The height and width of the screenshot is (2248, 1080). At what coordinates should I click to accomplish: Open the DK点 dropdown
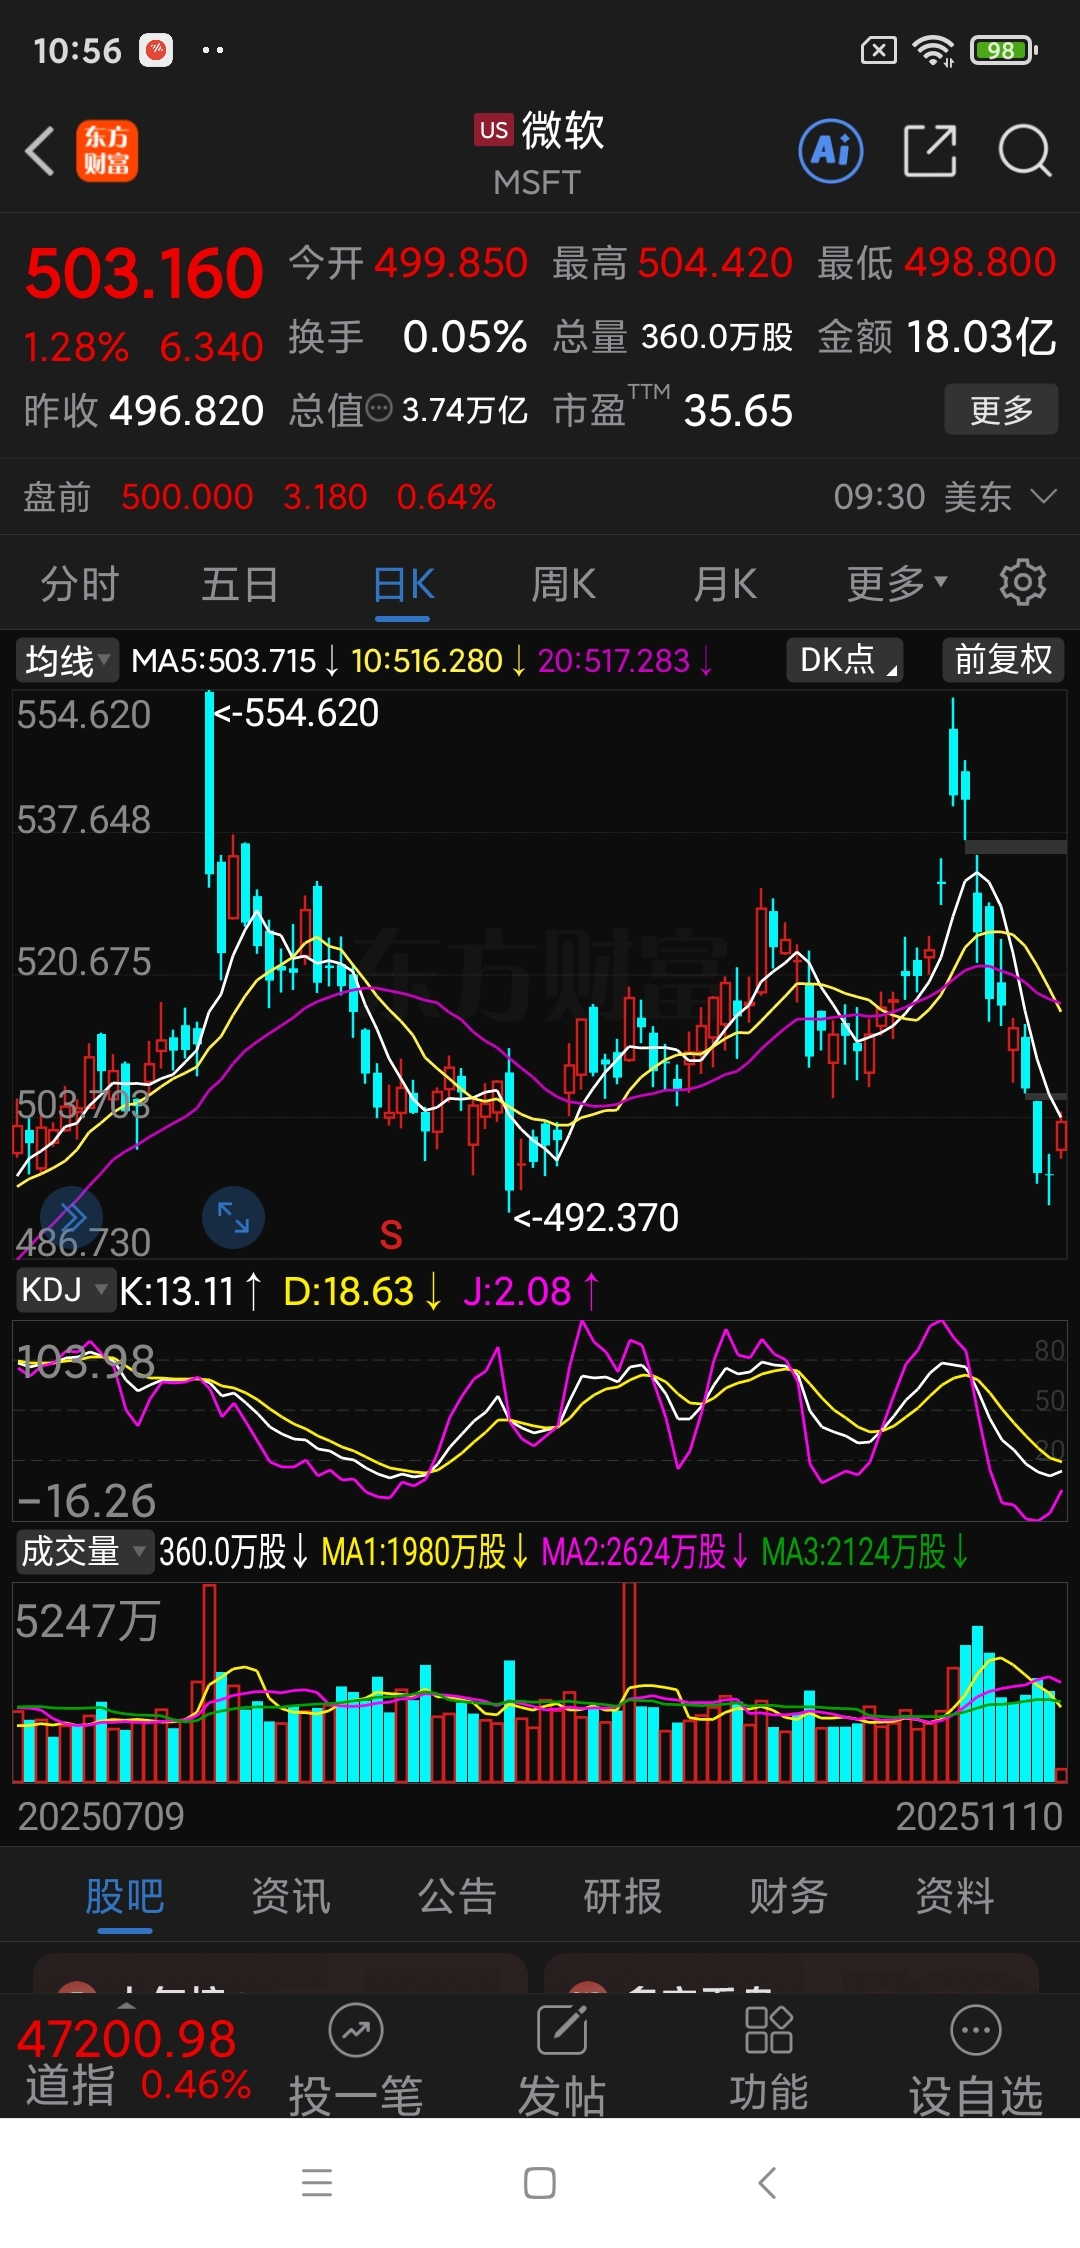[845, 660]
